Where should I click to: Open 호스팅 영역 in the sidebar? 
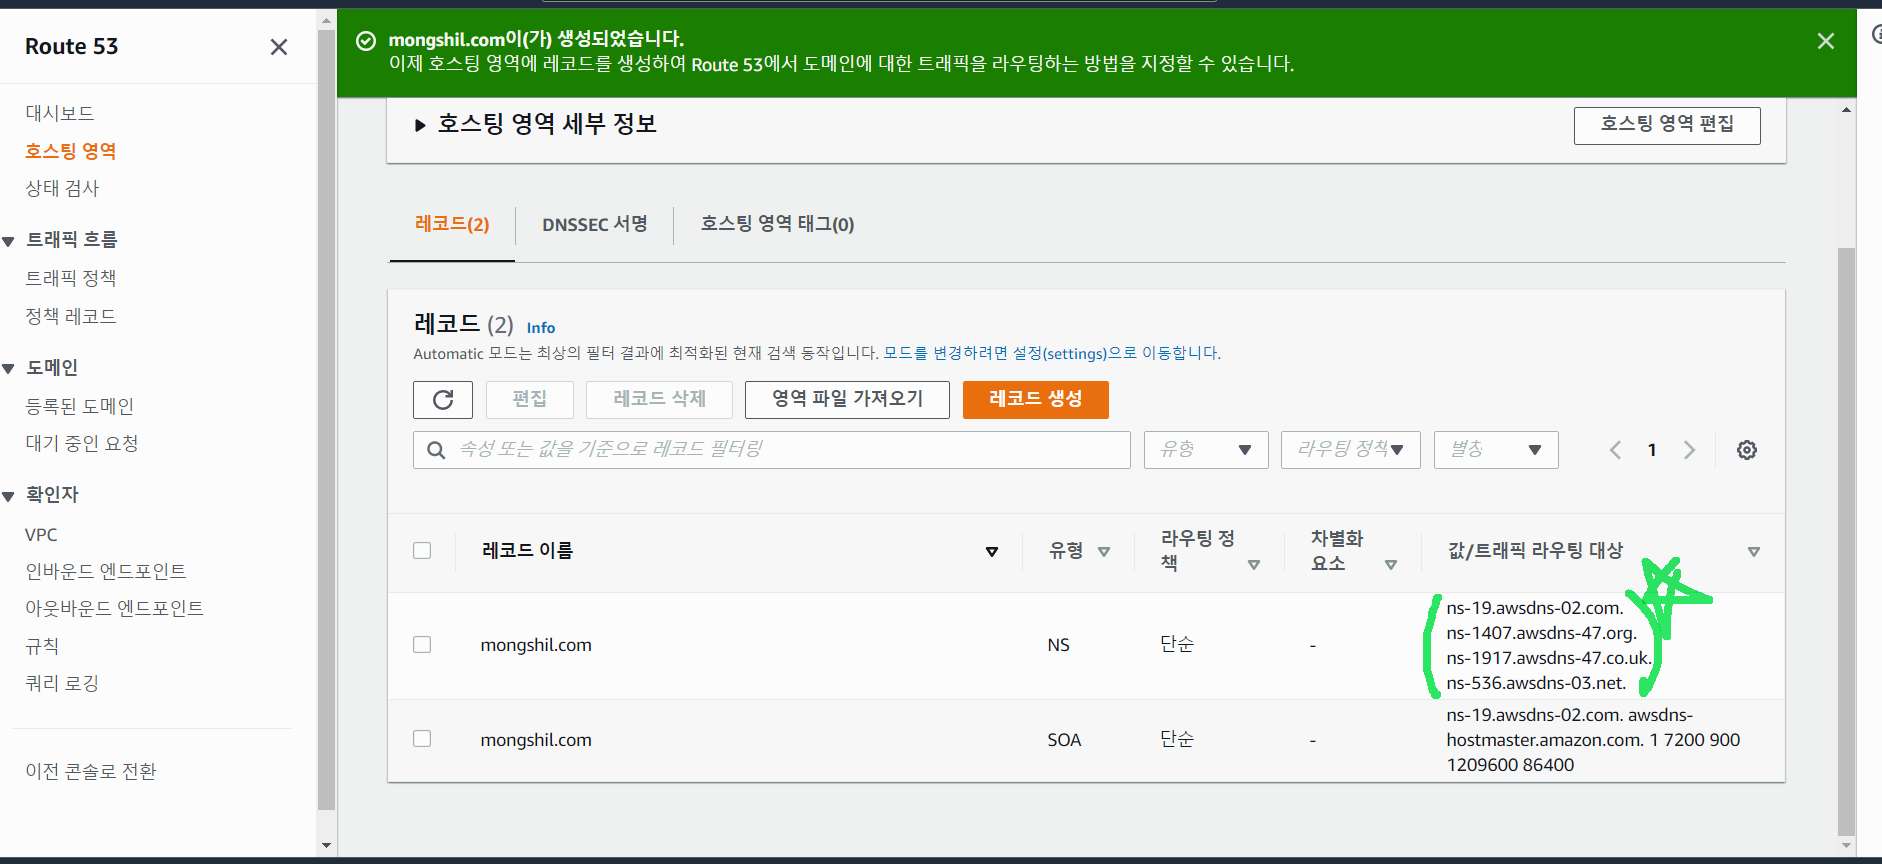71,151
